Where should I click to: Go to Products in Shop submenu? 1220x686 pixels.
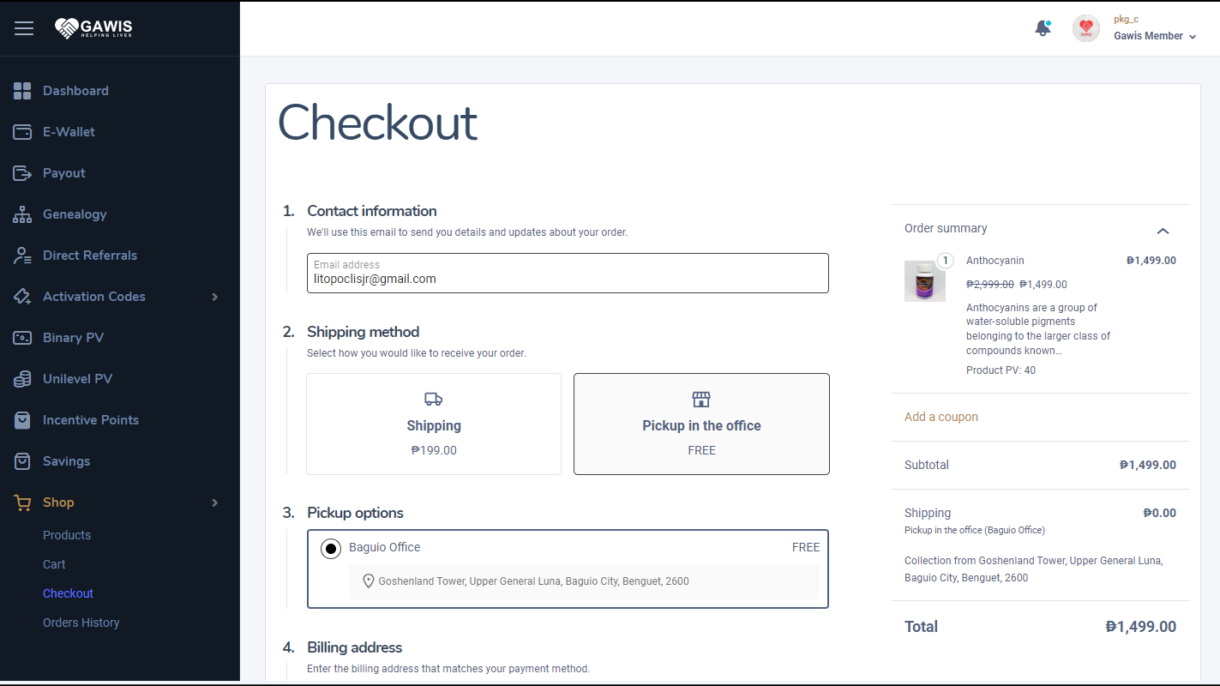tap(67, 535)
